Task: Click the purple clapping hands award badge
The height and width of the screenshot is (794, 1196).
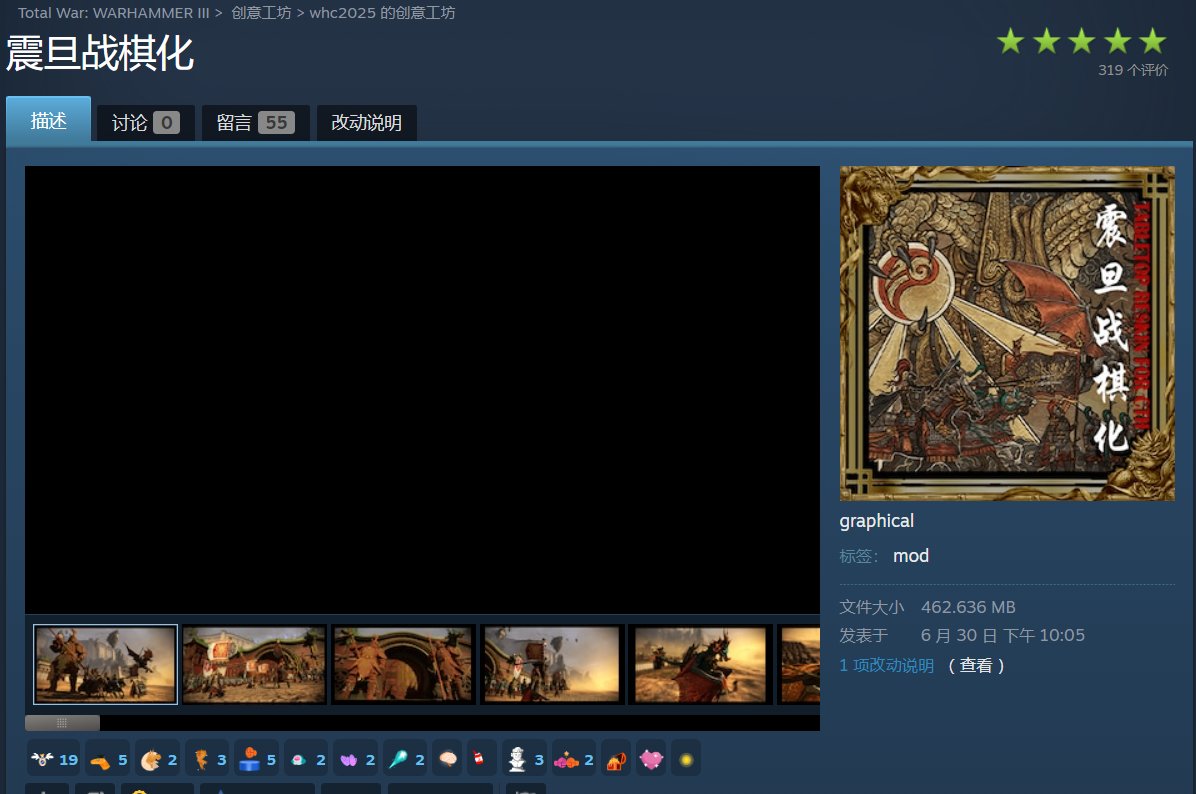Action: (x=356, y=759)
